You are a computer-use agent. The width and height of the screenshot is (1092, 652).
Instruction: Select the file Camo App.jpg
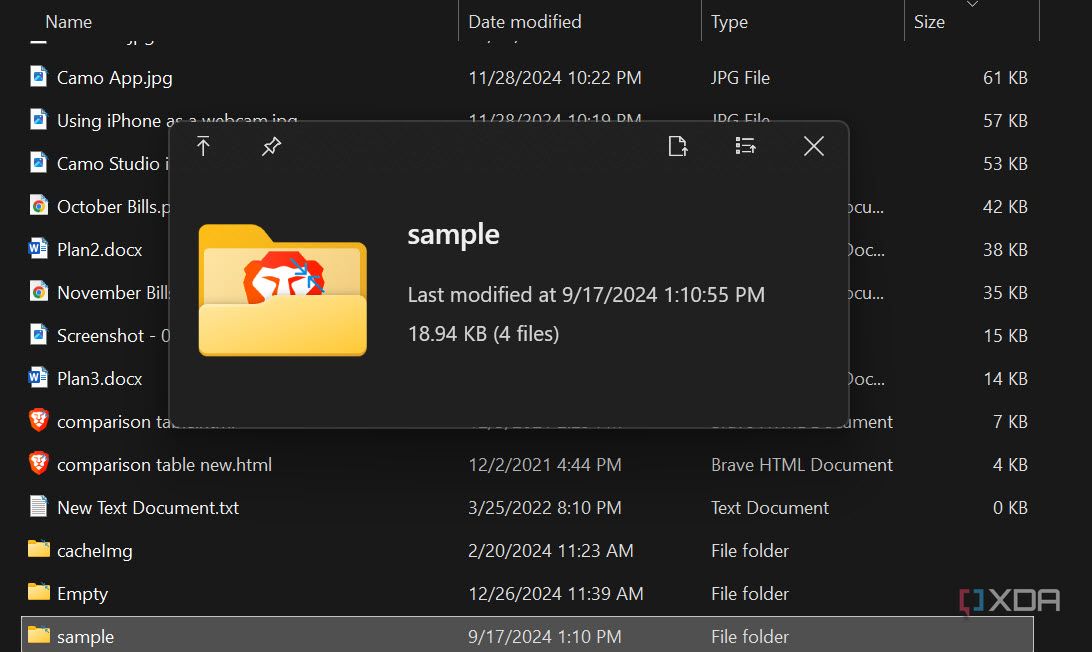114,78
